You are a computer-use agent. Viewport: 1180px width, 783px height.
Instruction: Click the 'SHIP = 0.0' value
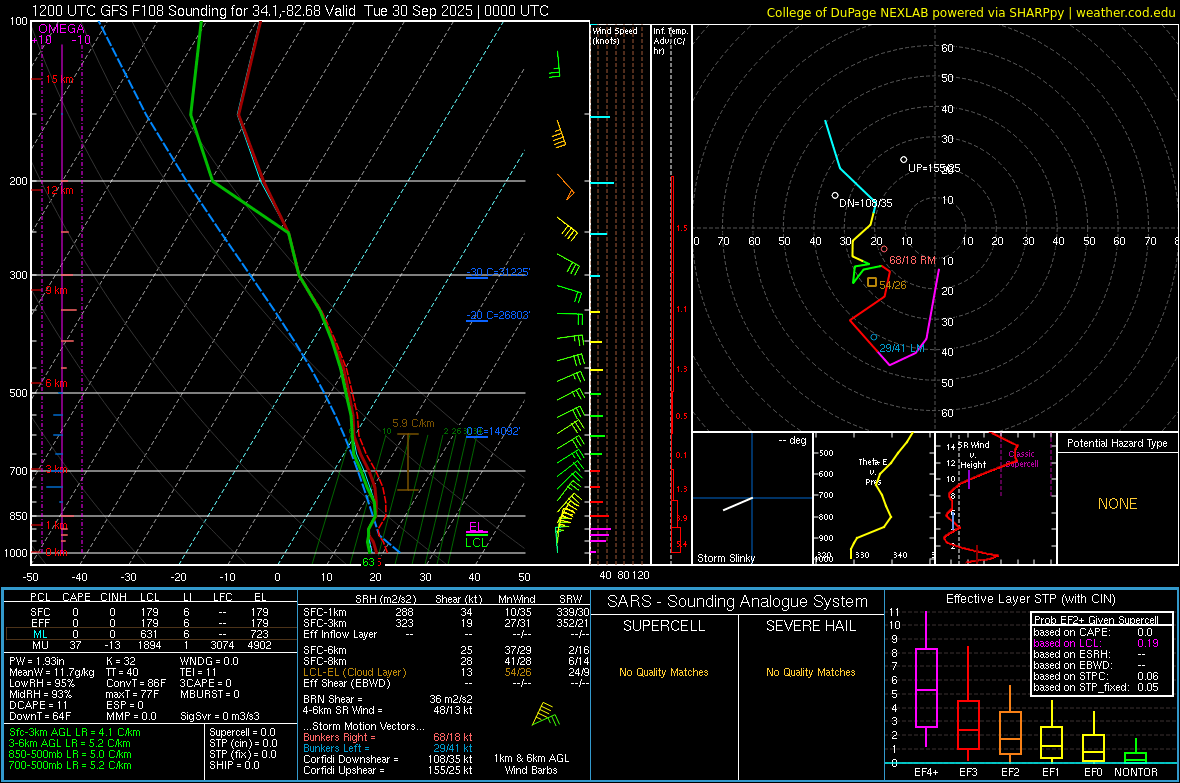coord(234,765)
